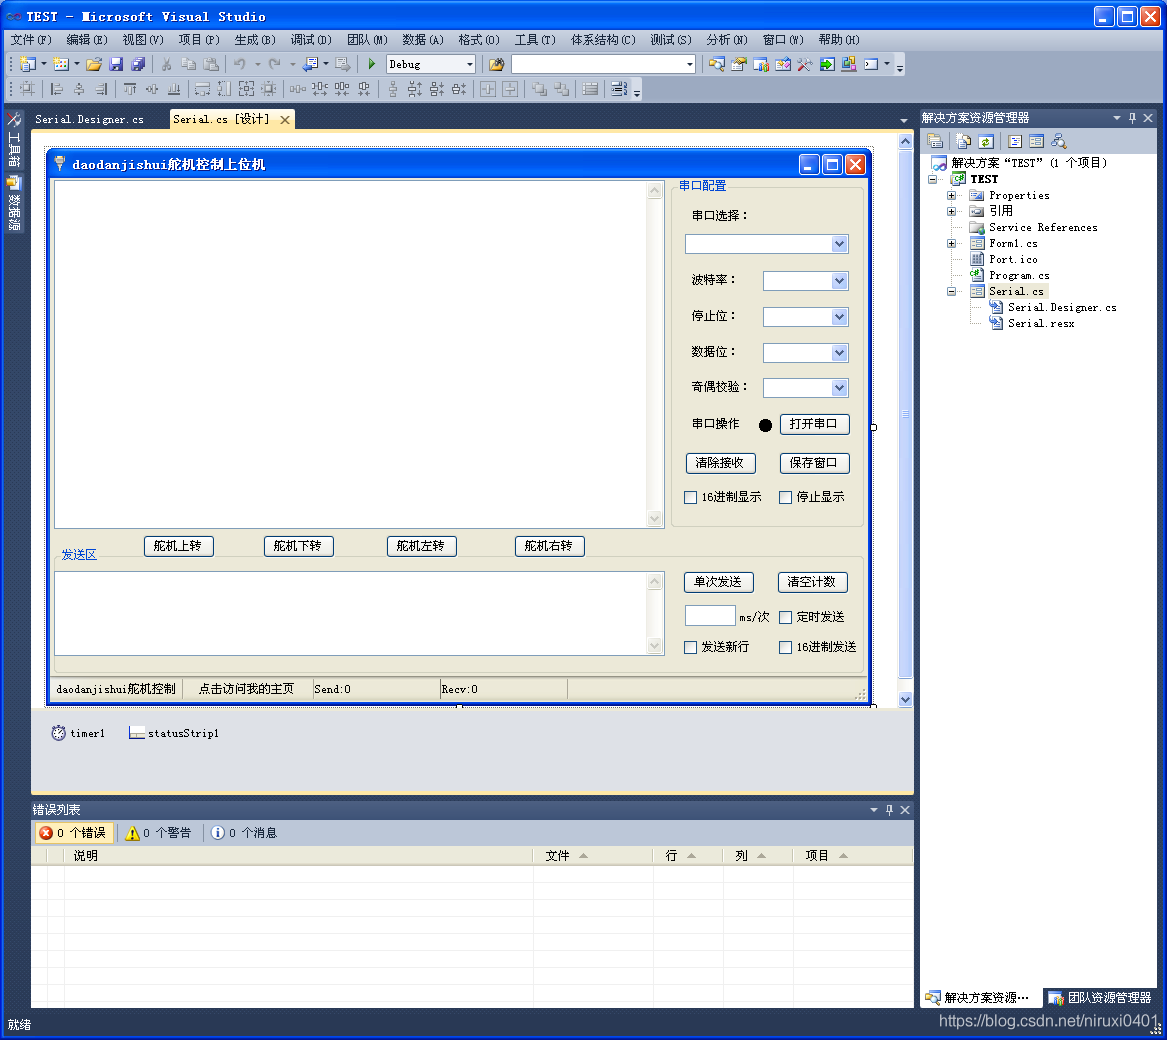This screenshot has width=1167, height=1040.
Task: Expand the Form1.cs tree node
Action: [x=951, y=243]
